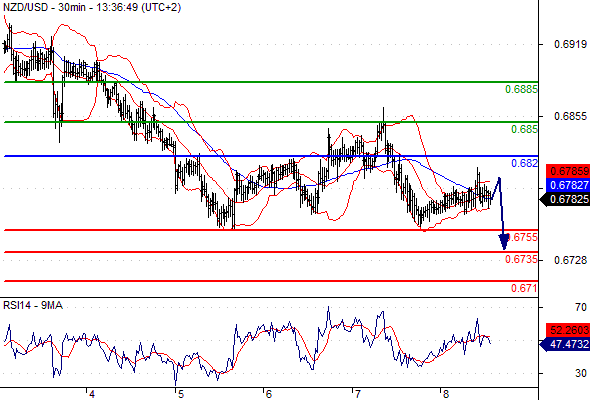
Task: Select the 0.6735 red support label
Action: pyautogui.click(x=521, y=259)
